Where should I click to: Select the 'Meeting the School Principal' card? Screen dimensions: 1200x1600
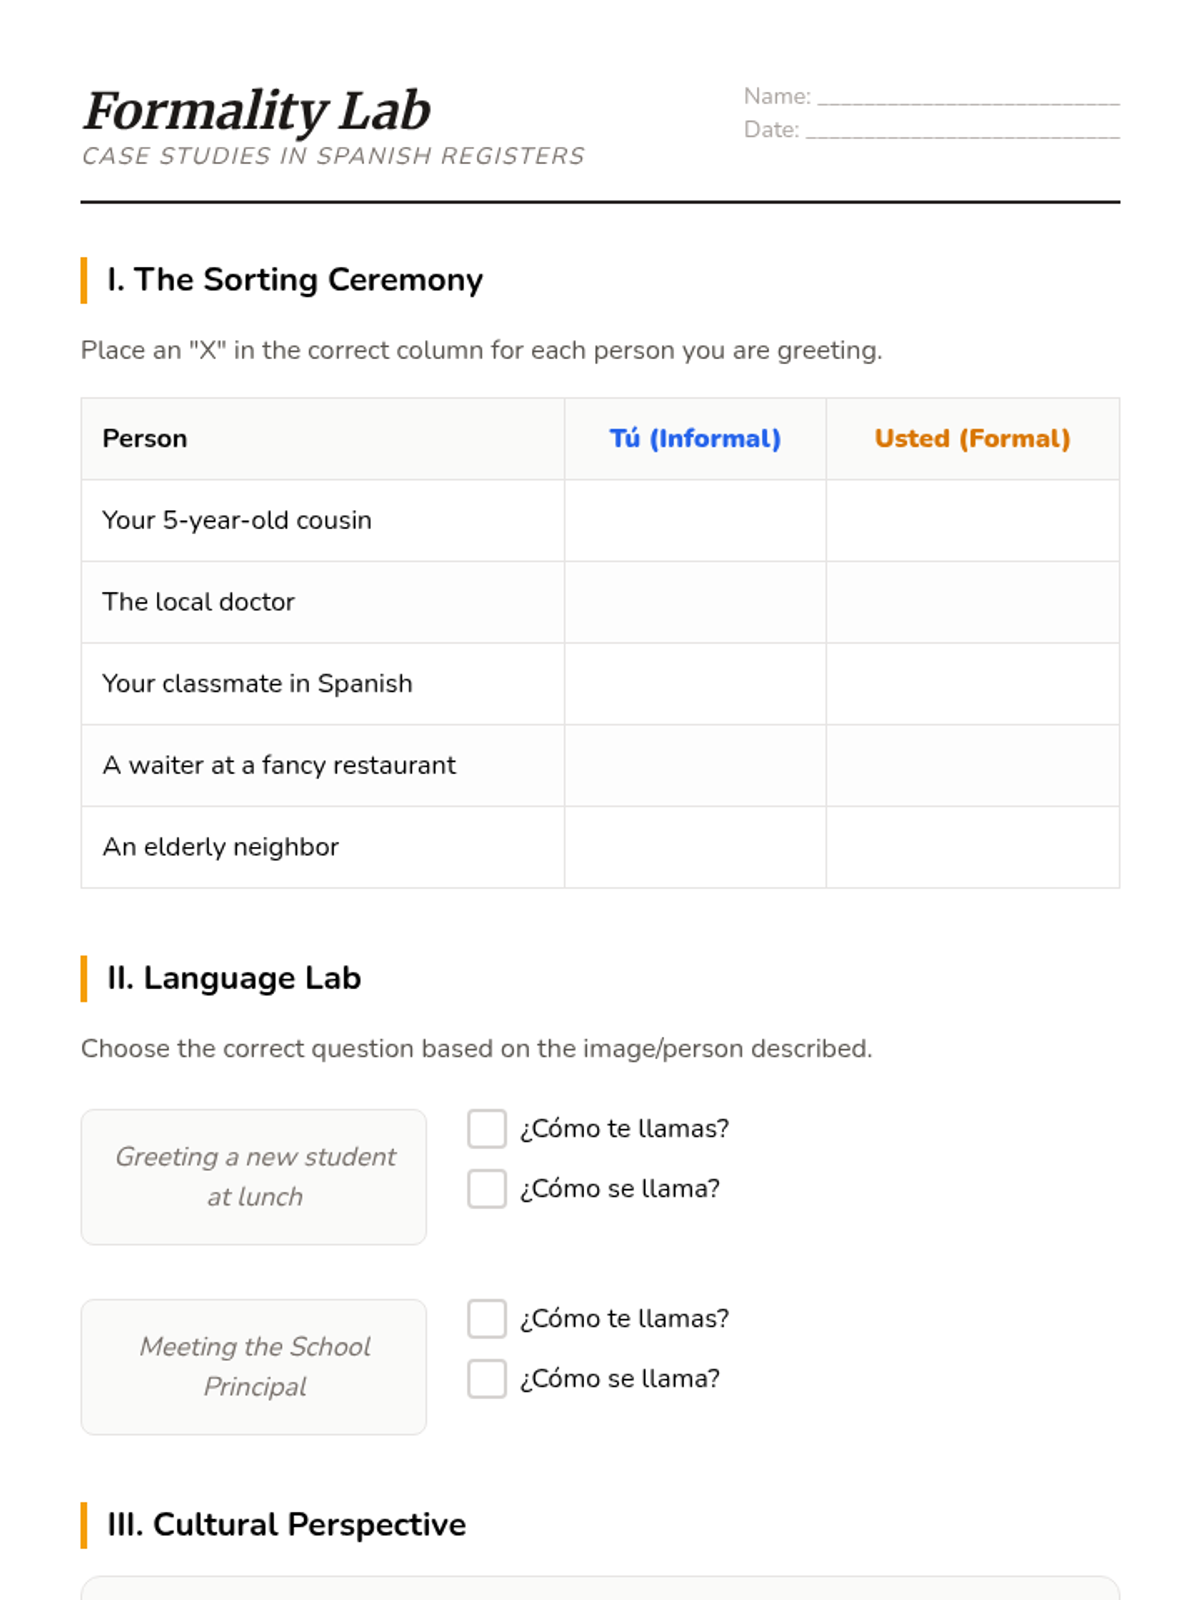click(254, 1367)
